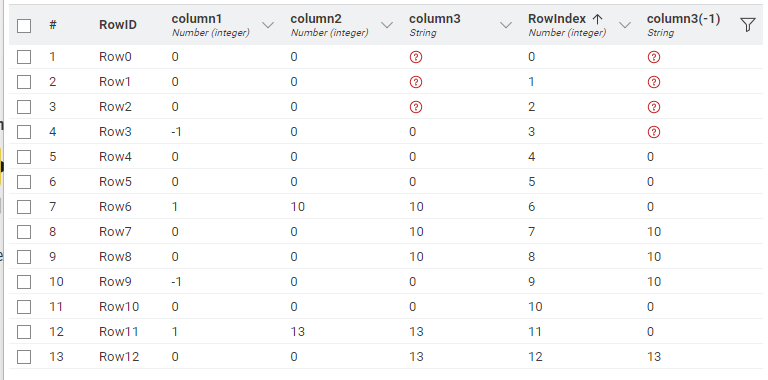768x380 pixels.
Task: Click missing value icon in Row1 column3(-1)
Action: pos(654,82)
